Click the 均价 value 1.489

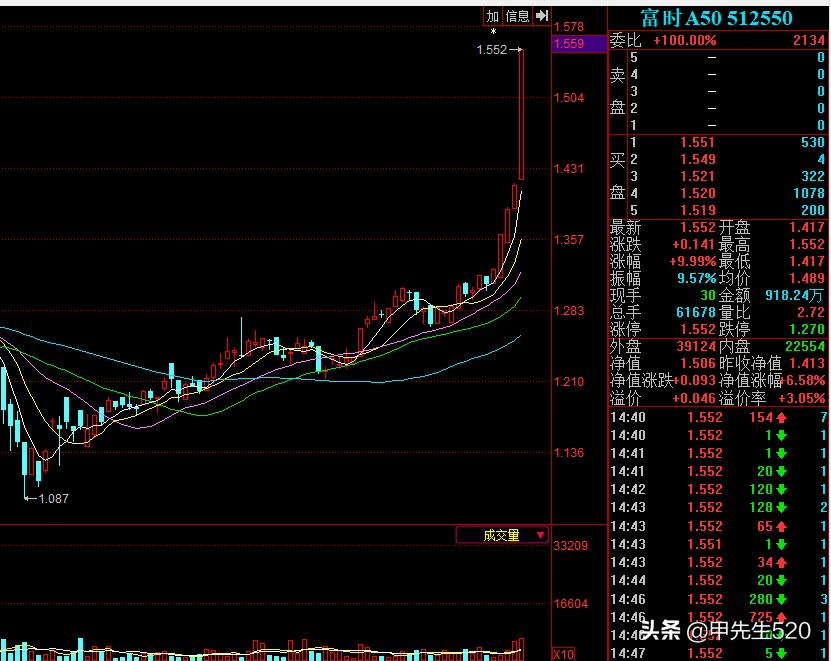[x=807, y=278]
